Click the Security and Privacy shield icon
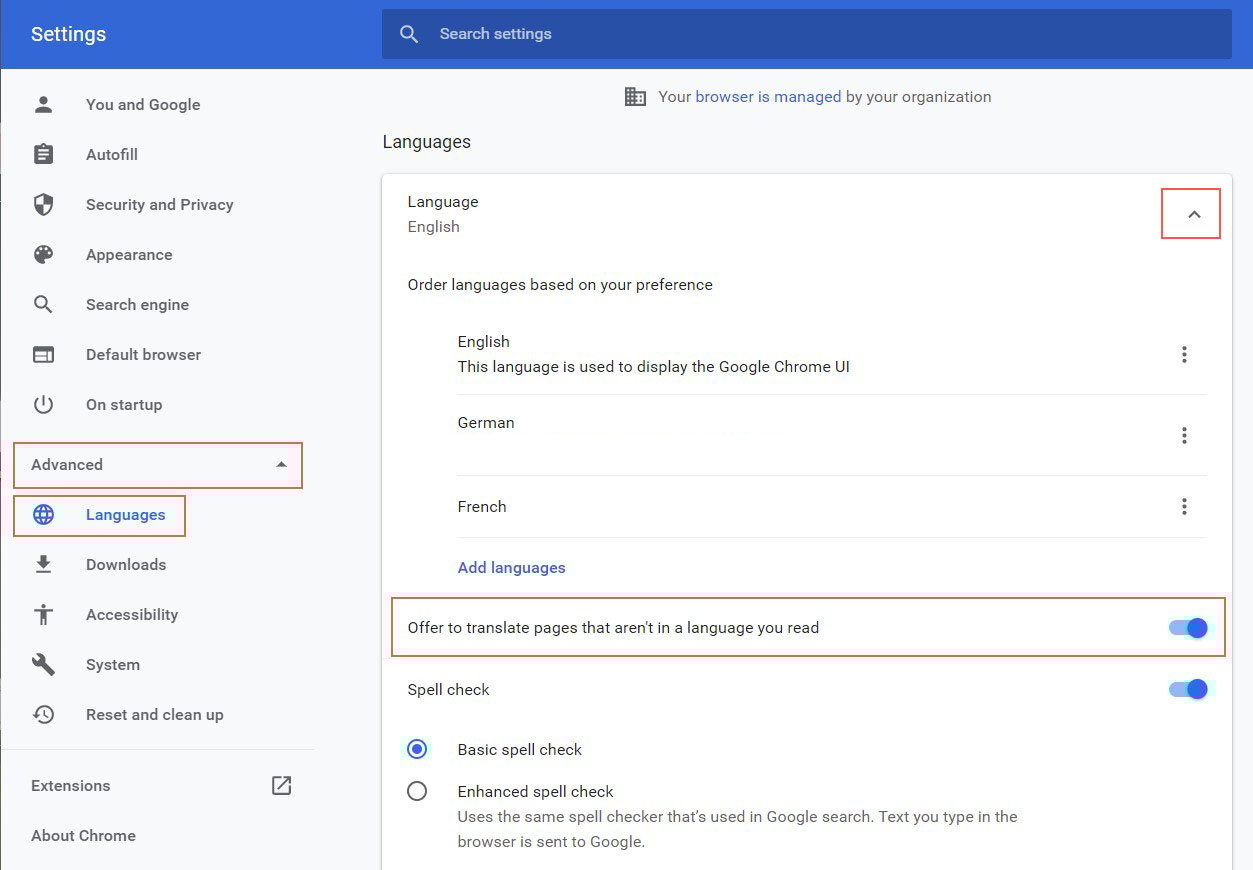 (x=43, y=204)
